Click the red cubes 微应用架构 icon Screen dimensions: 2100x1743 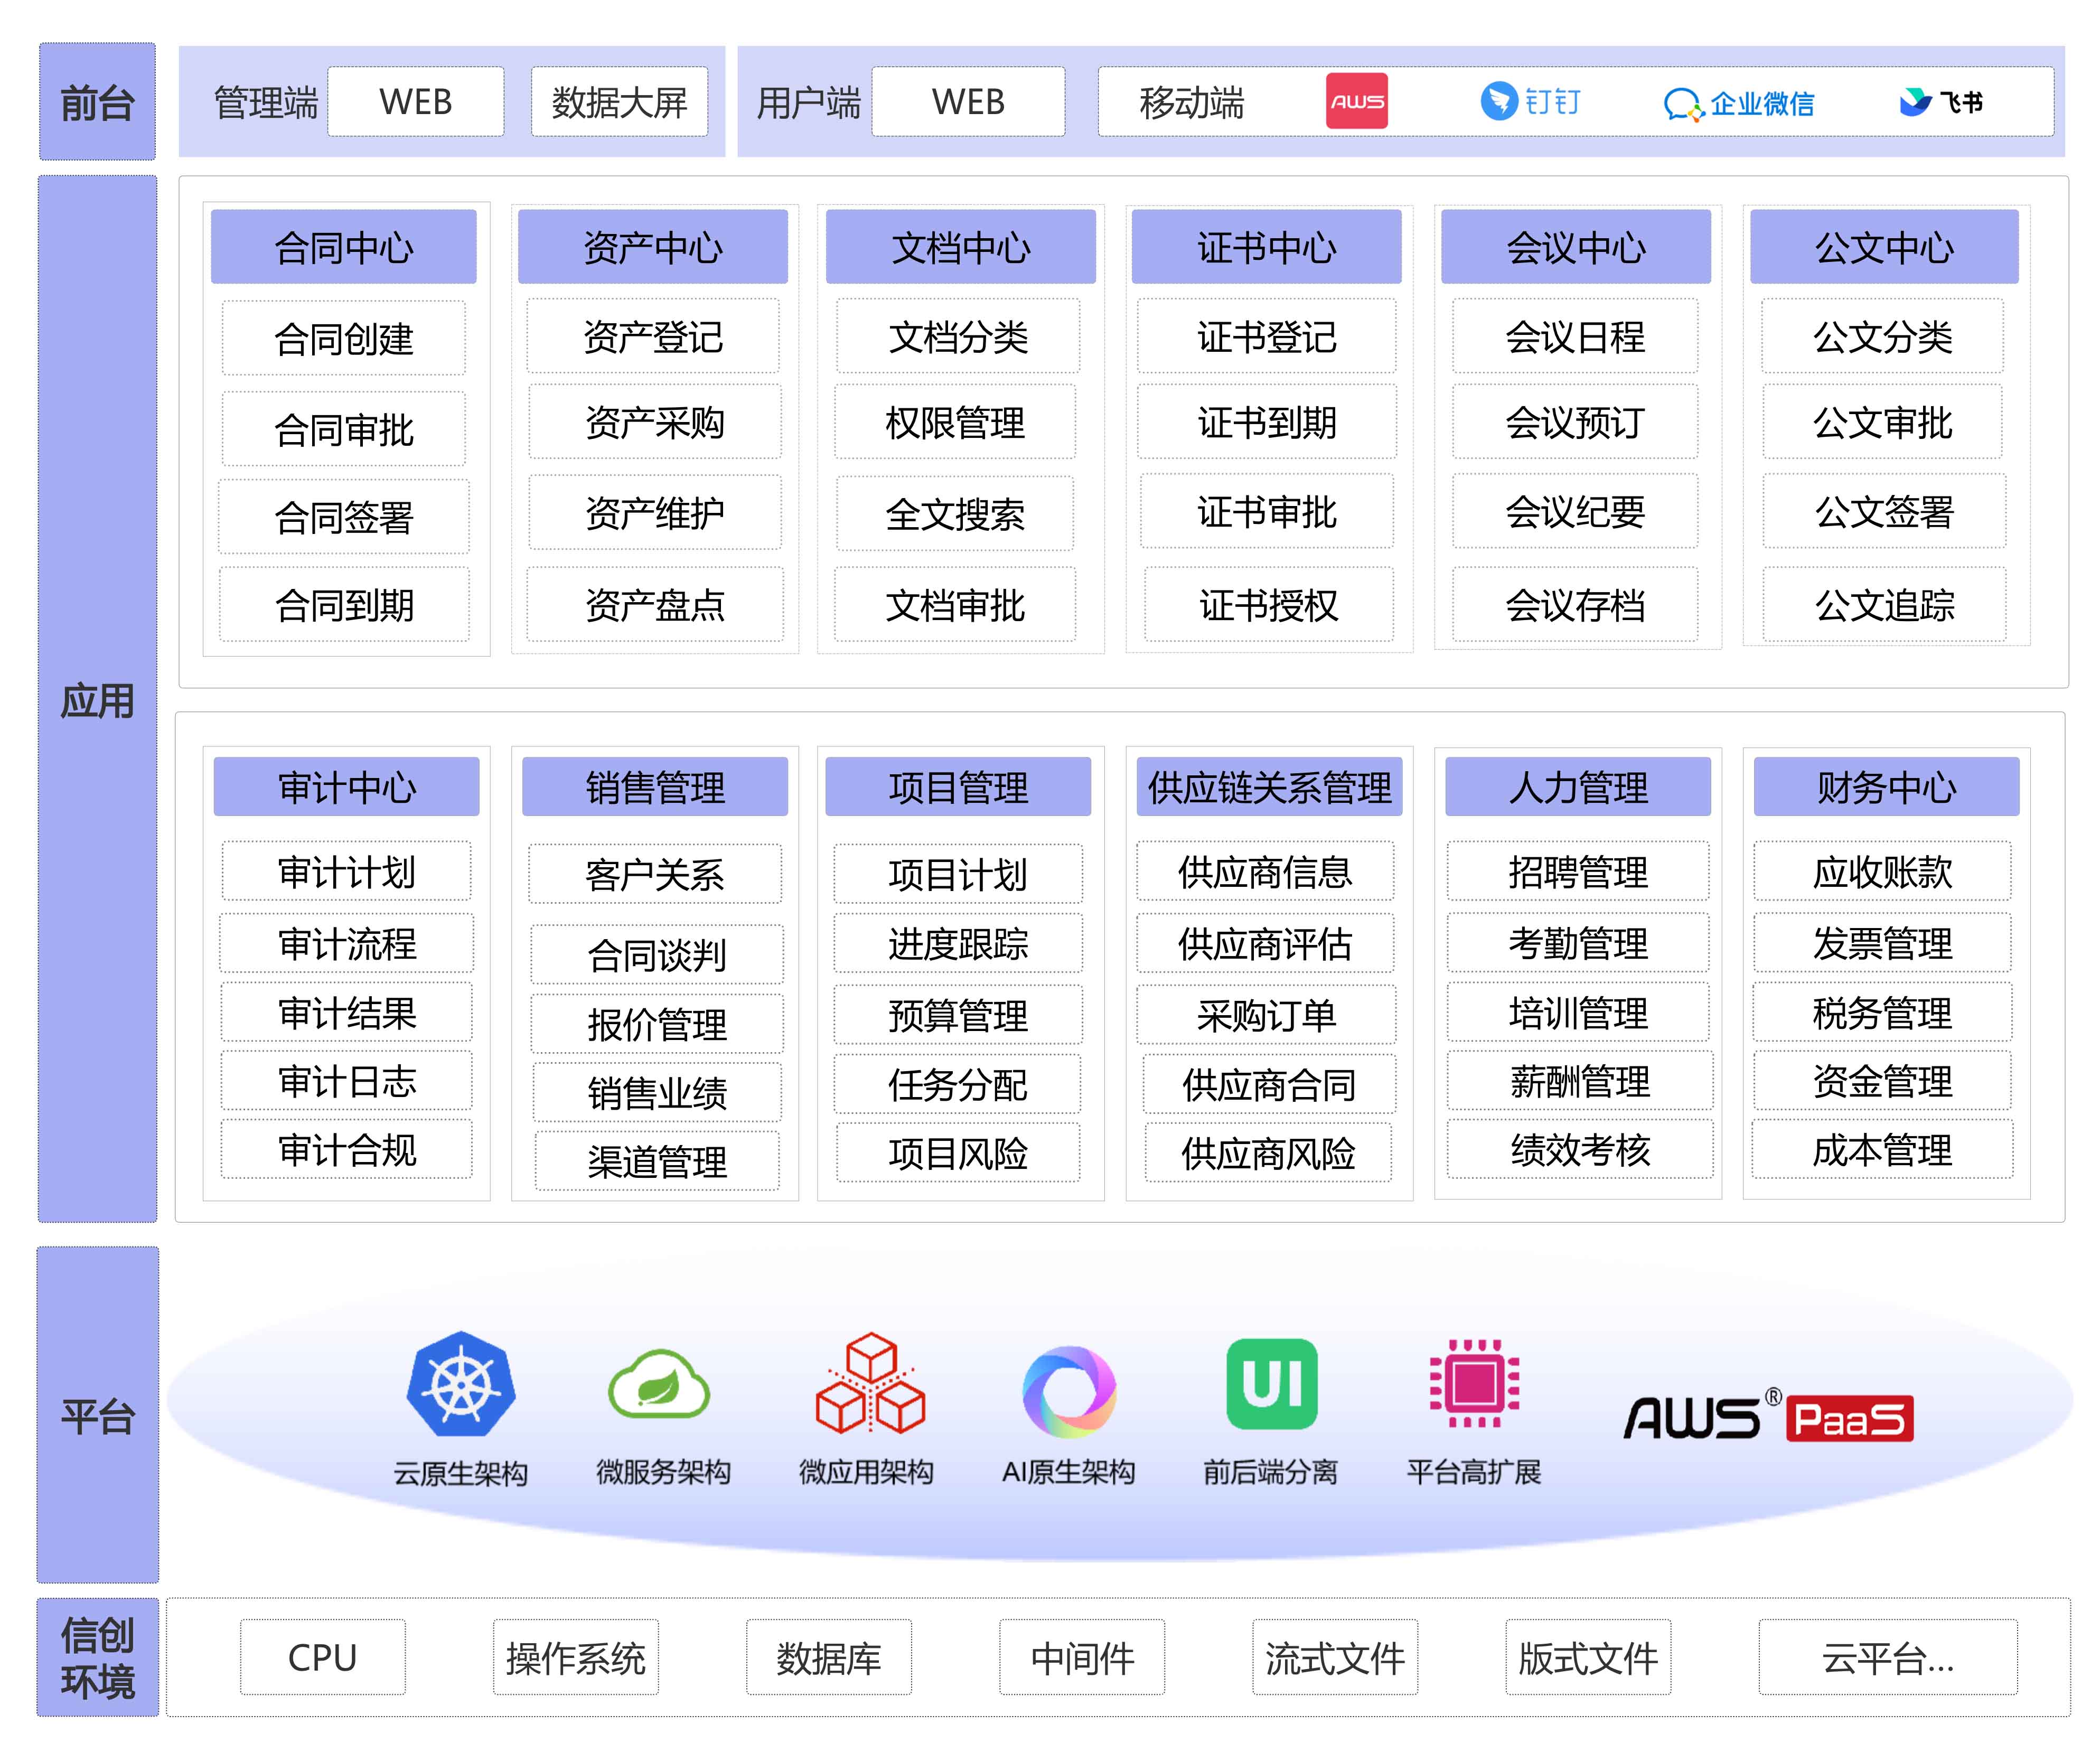pyautogui.click(x=869, y=1384)
